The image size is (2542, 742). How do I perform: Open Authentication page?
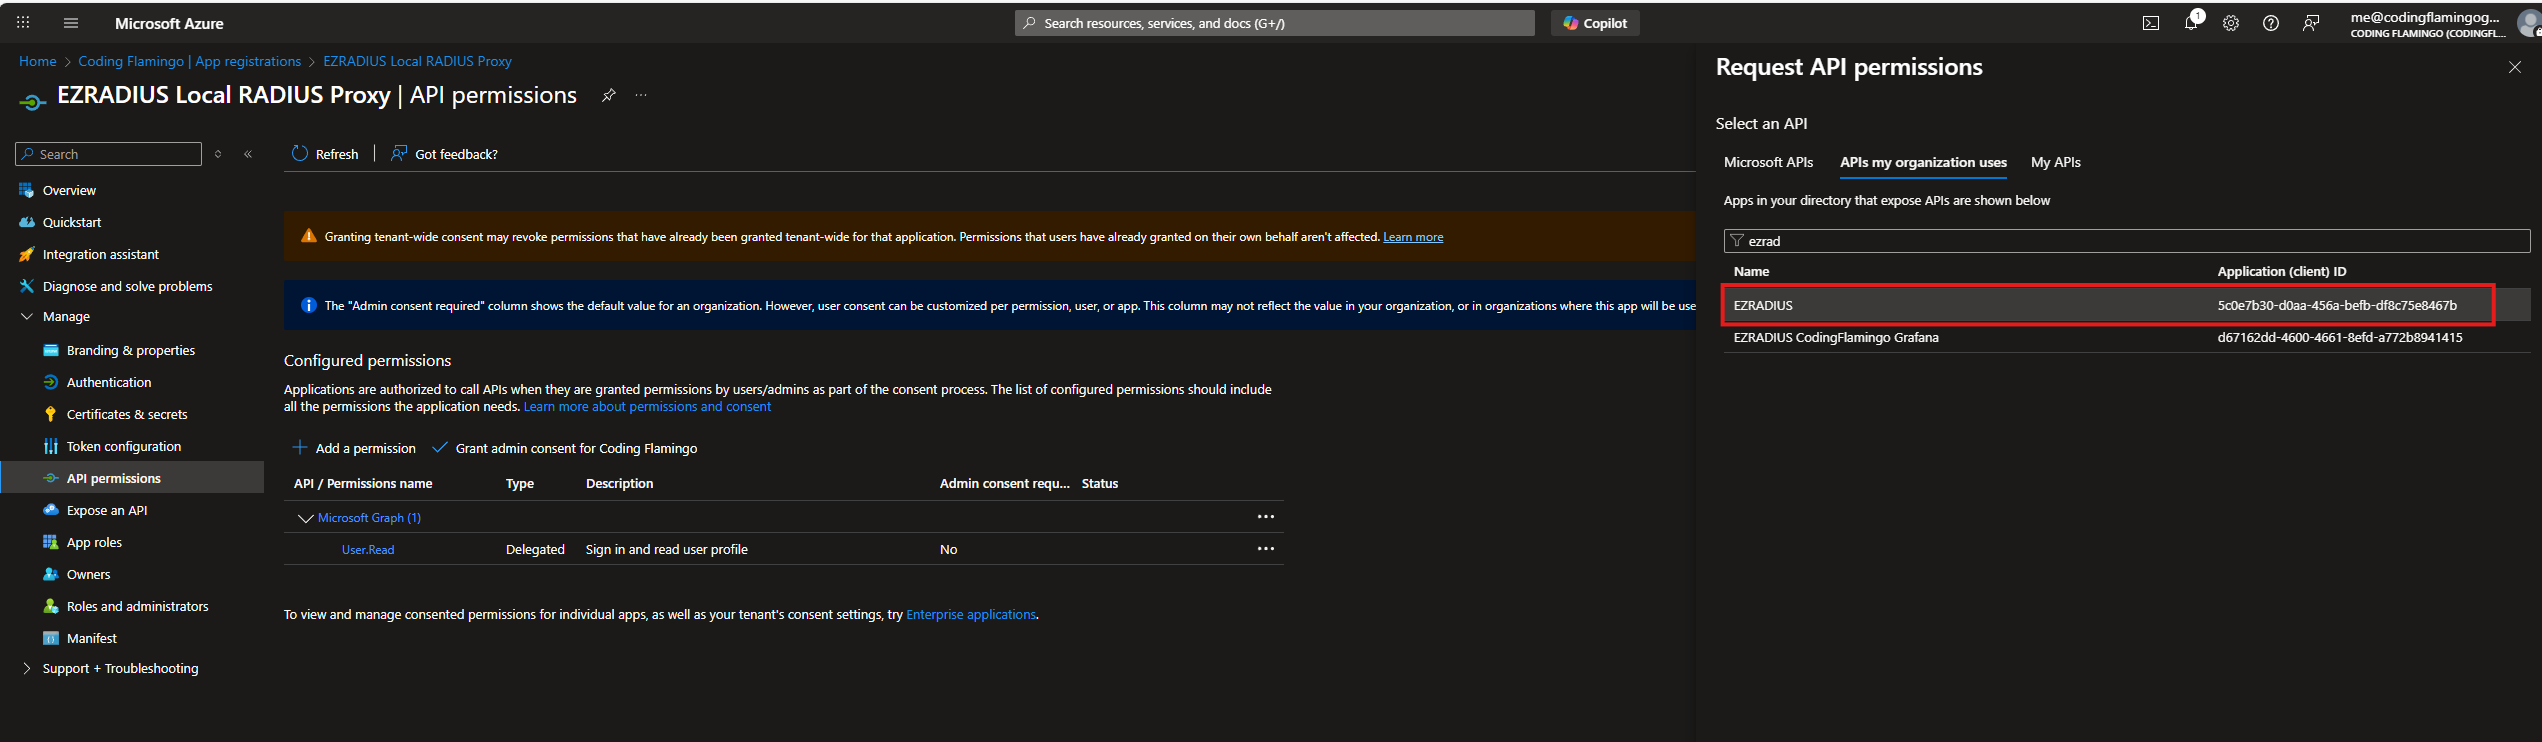pyautogui.click(x=109, y=382)
